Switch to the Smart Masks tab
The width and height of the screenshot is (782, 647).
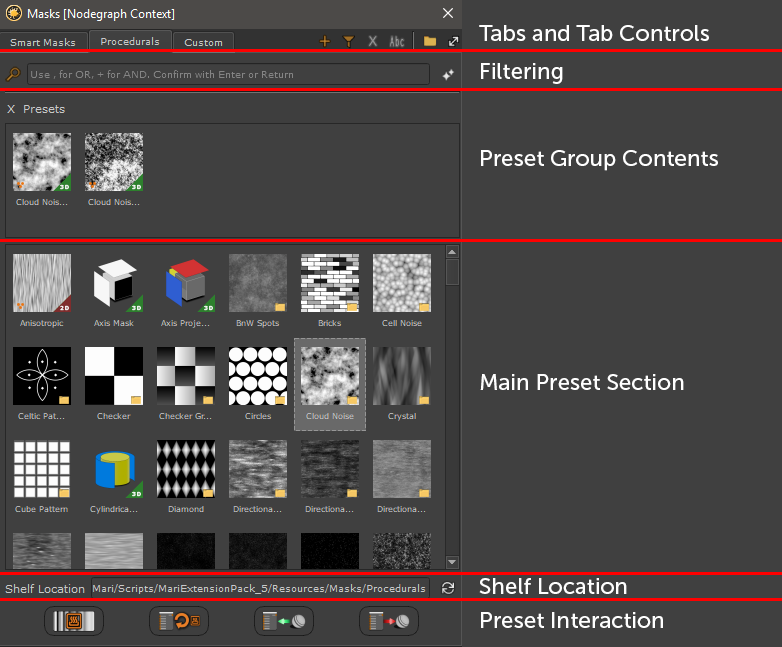(43, 43)
